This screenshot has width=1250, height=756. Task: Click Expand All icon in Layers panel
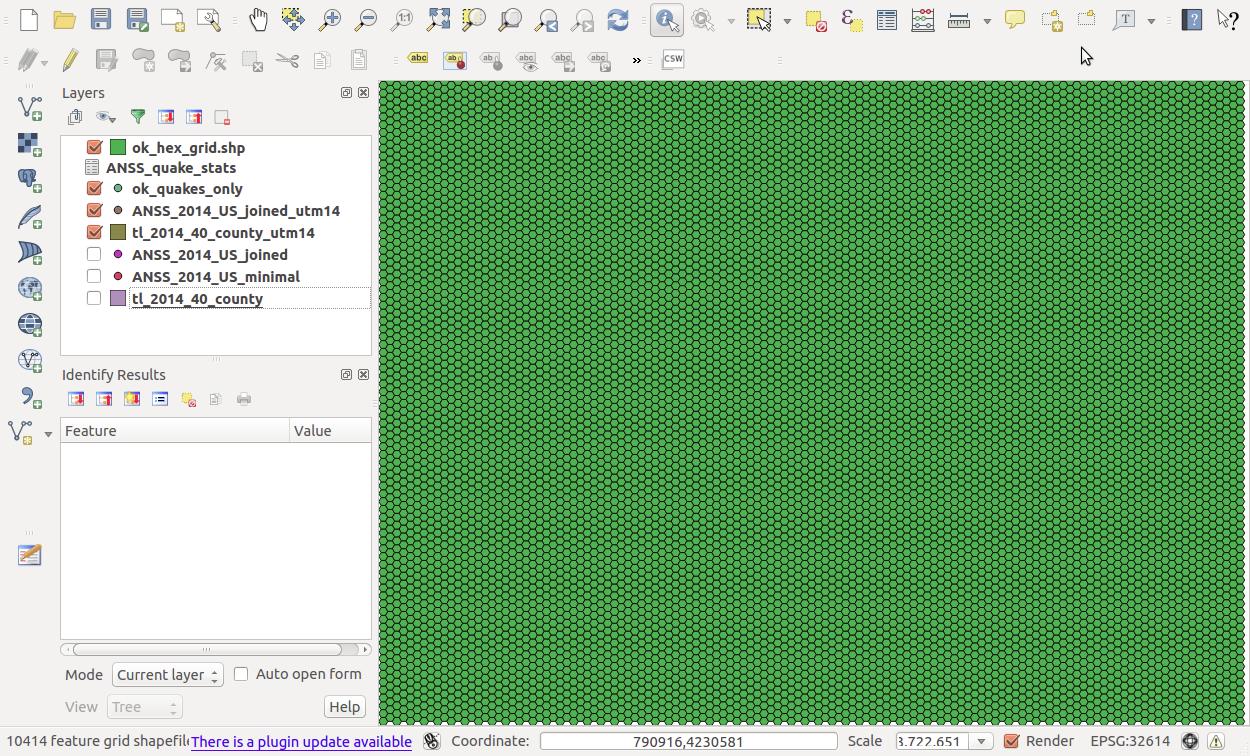[166, 118]
